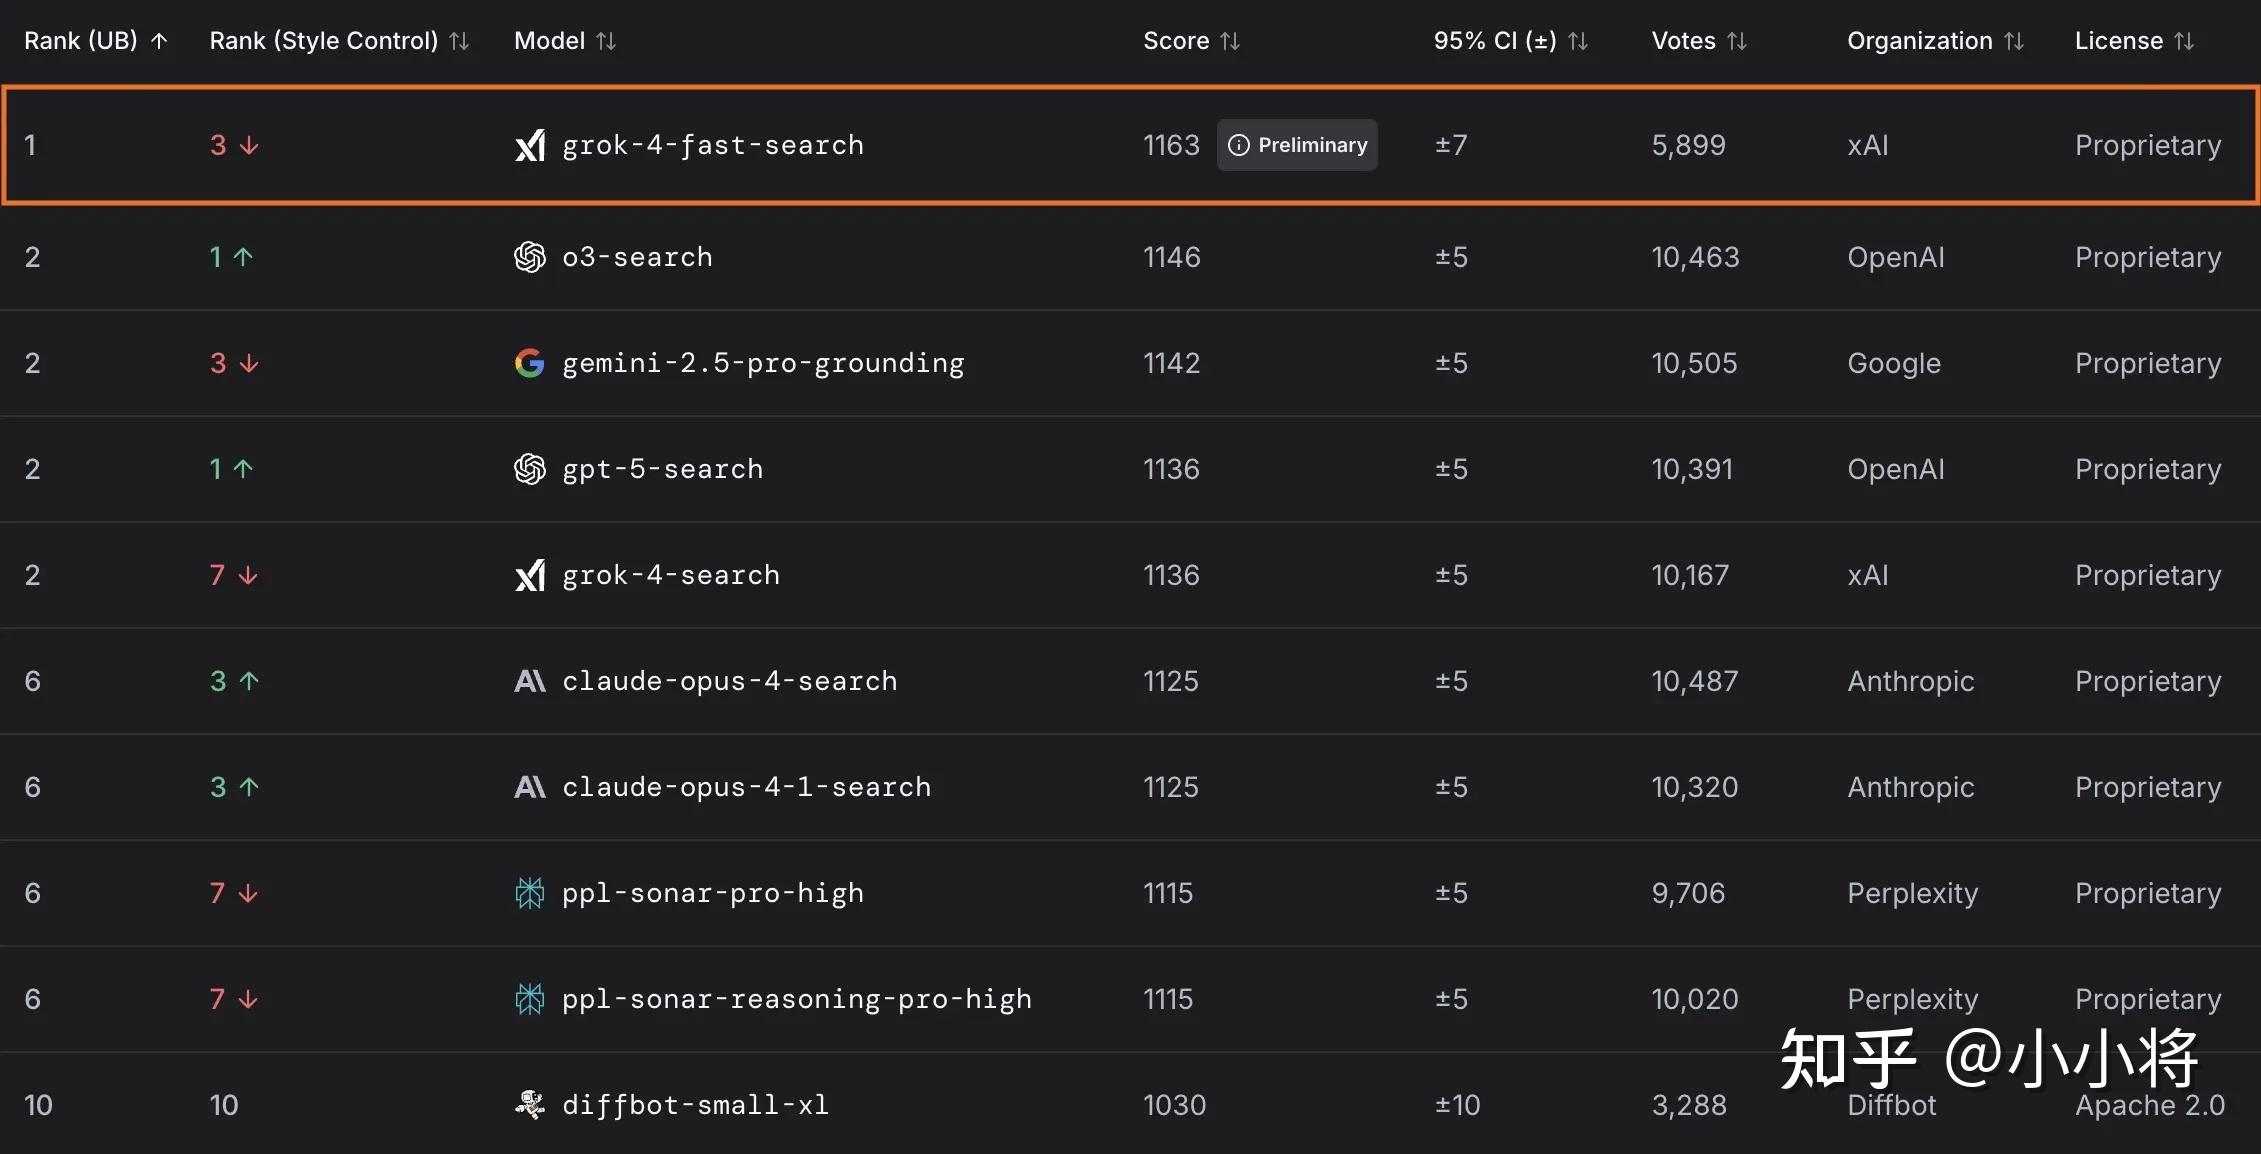Sort by Score using its sort arrows
The image size is (2261, 1154).
pos(1230,41)
